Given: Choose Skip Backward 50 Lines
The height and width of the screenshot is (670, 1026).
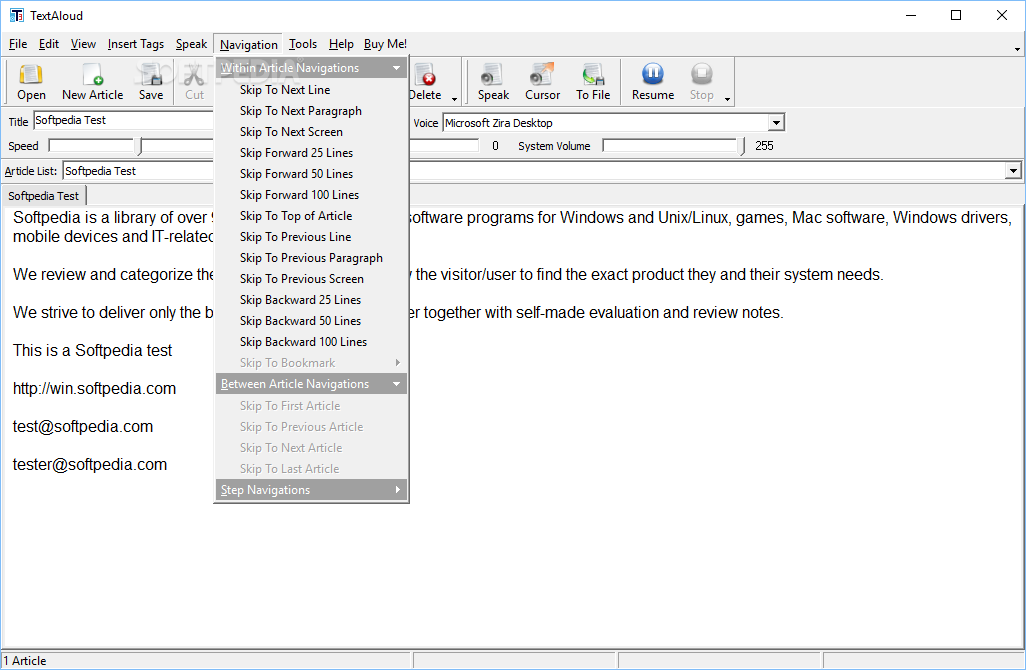Looking at the screenshot, I should (x=311, y=321).
